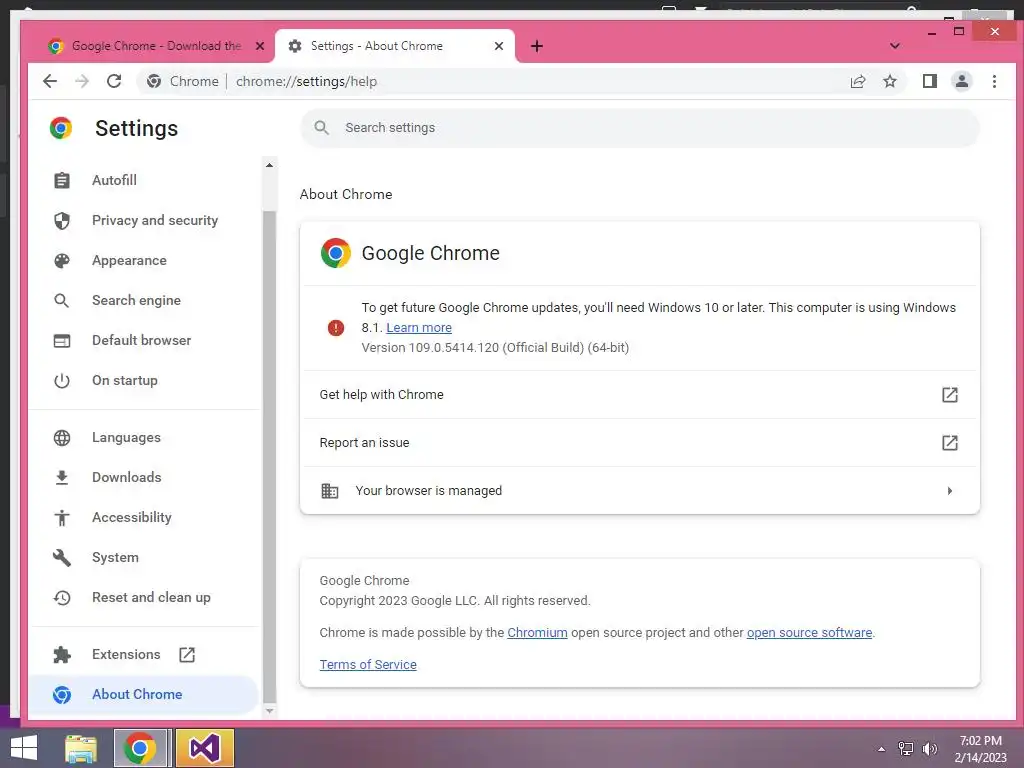Click the Autofill clipboard icon
The image size is (1024, 768).
pyautogui.click(x=62, y=180)
